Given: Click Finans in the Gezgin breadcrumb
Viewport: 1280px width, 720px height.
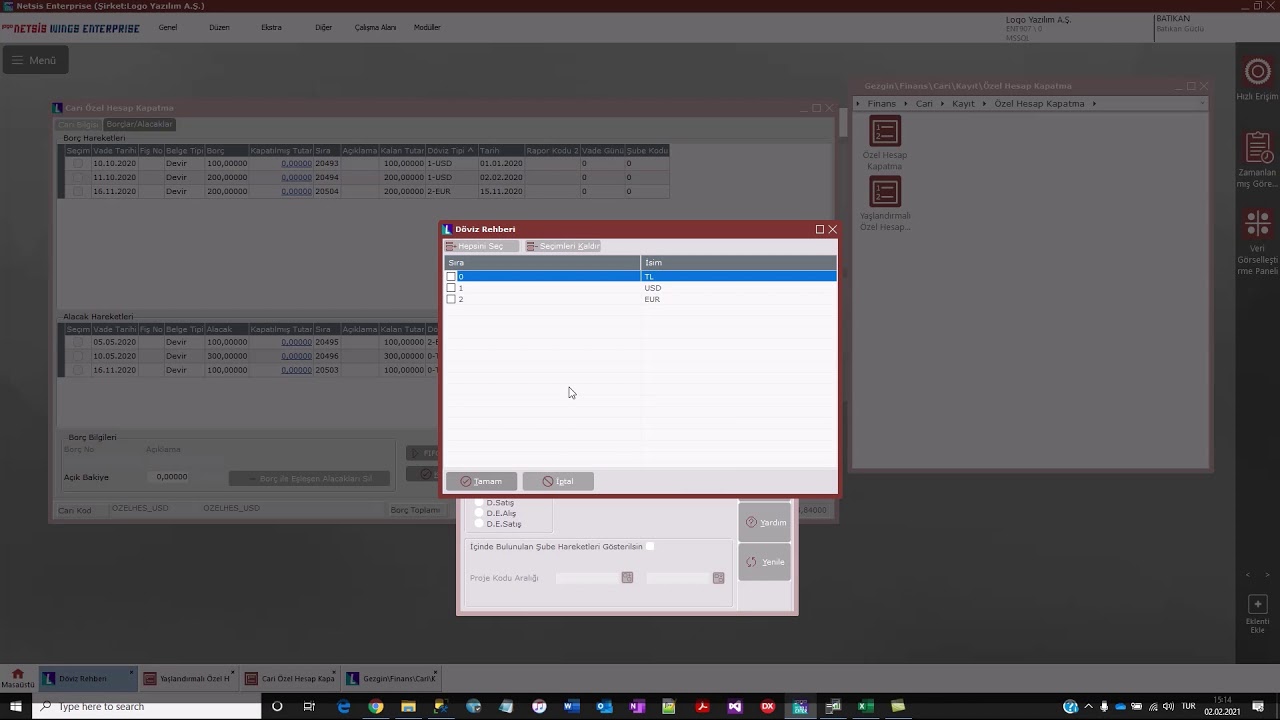Looking at the screenshot, I should pyautogui.click(x=882, y=104).
